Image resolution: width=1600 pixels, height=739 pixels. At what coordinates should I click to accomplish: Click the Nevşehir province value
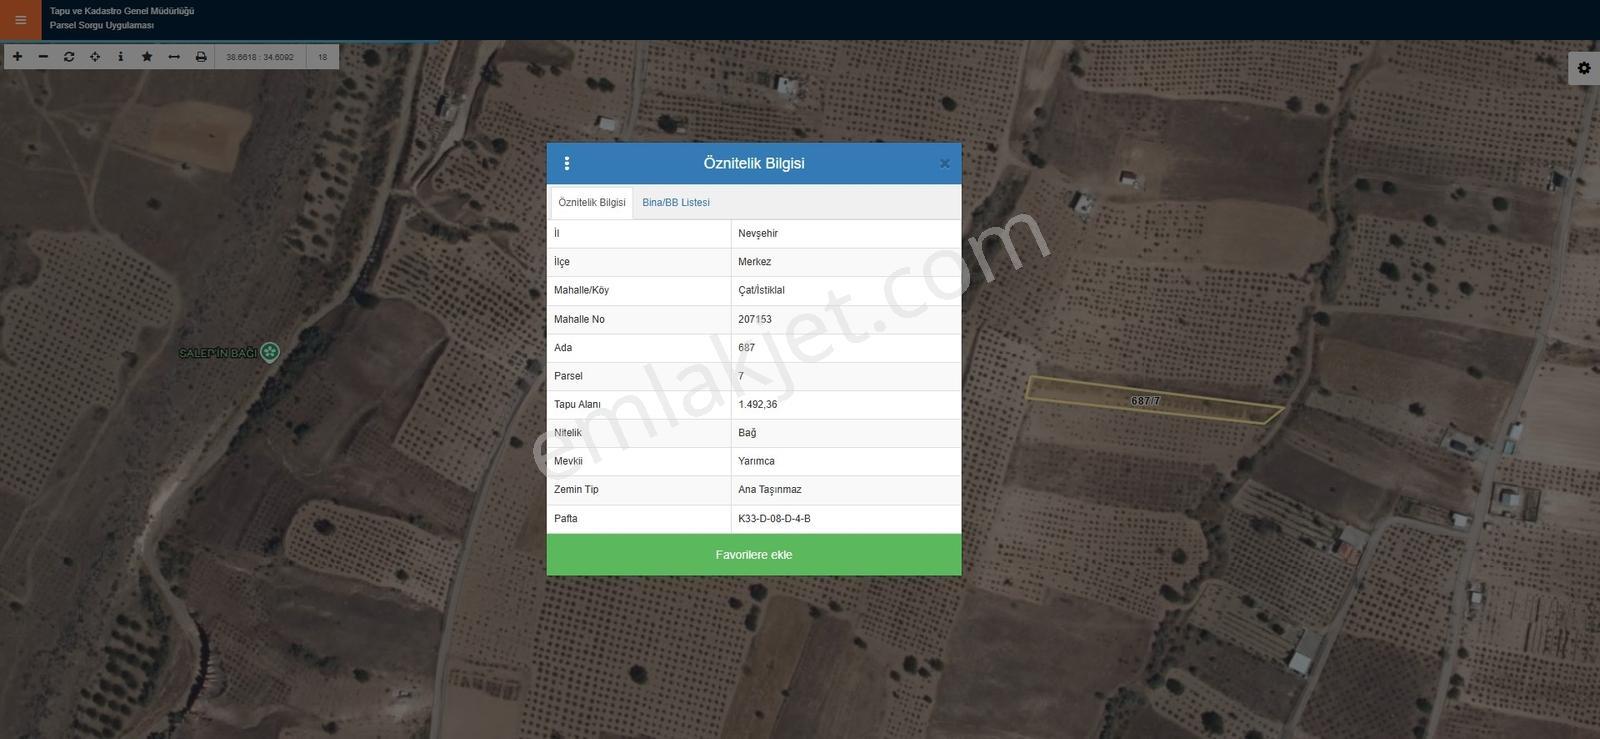pos(758,234)
